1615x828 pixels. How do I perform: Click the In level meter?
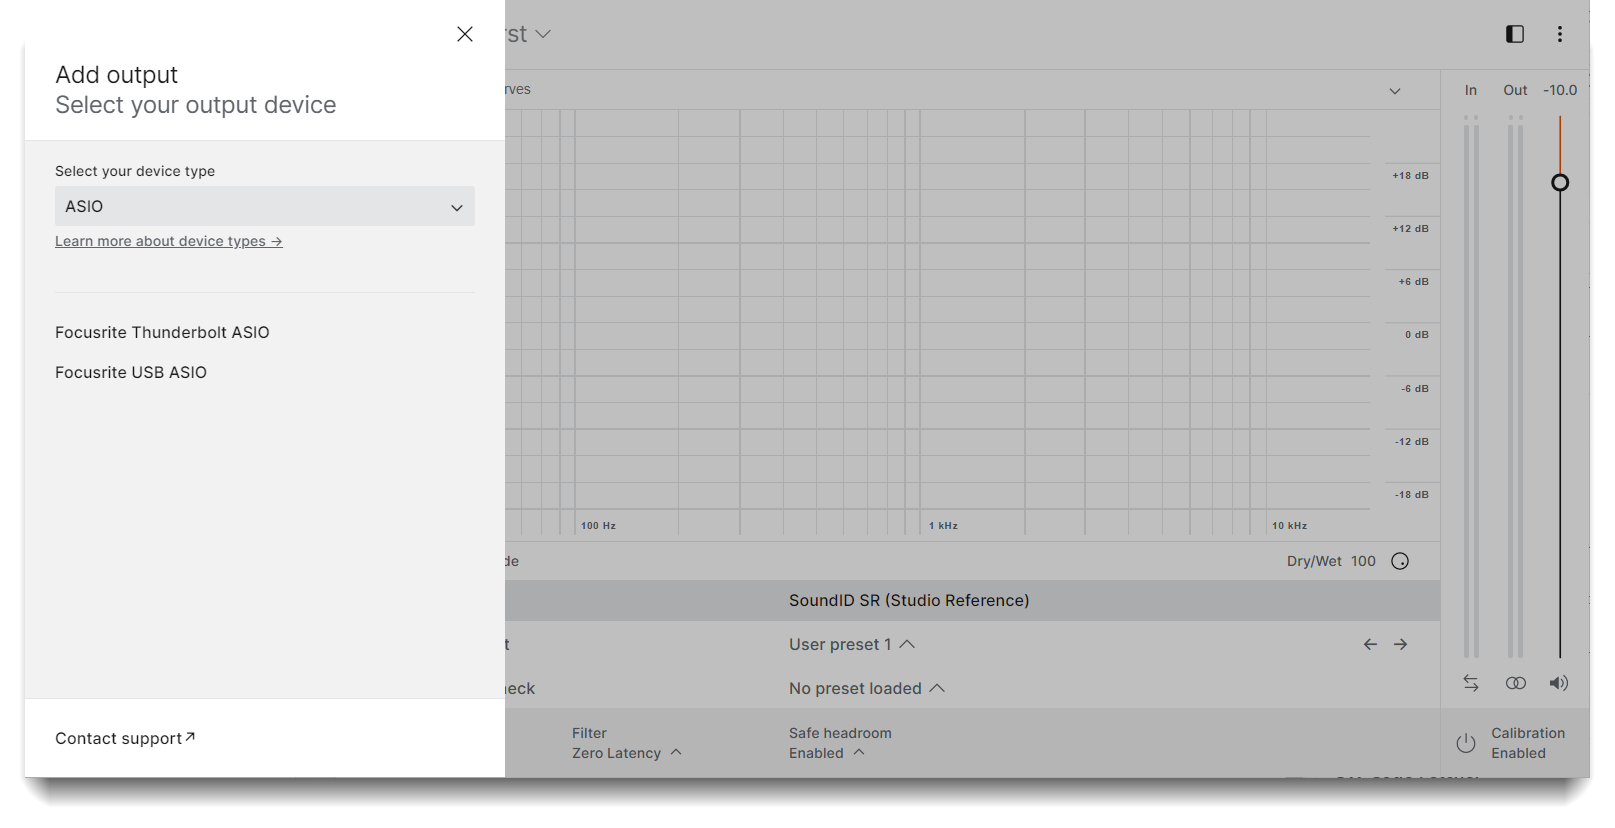click(1471, 386)
